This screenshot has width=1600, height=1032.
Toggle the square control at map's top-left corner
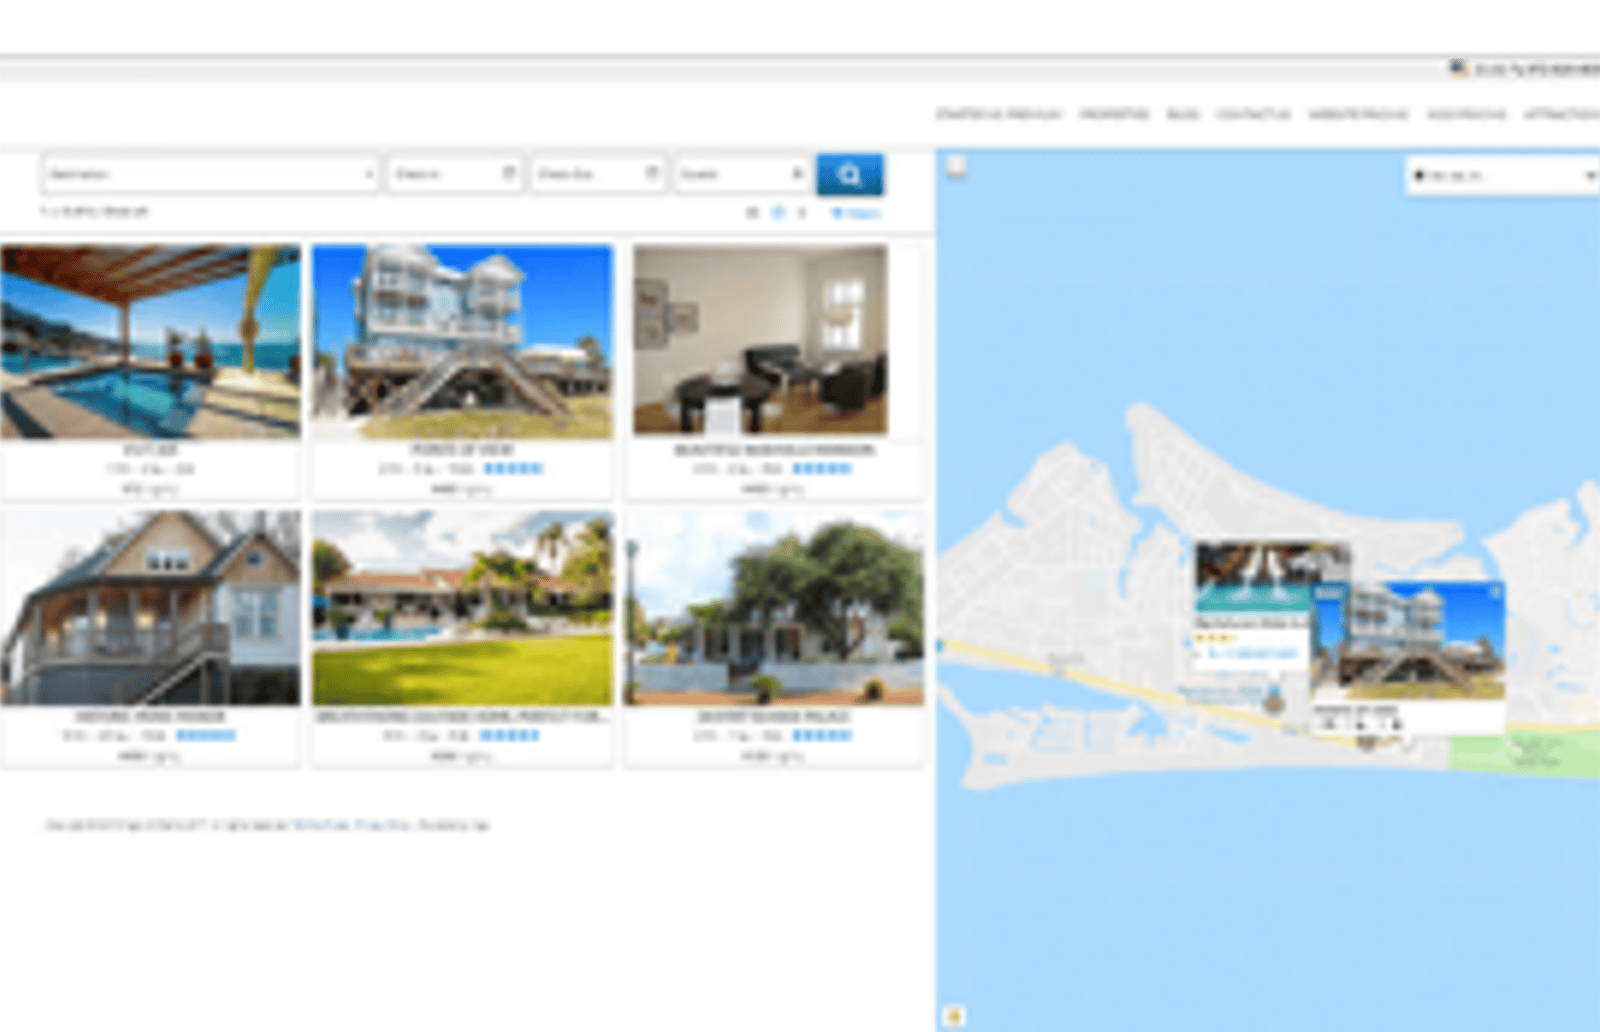(956, 166)
